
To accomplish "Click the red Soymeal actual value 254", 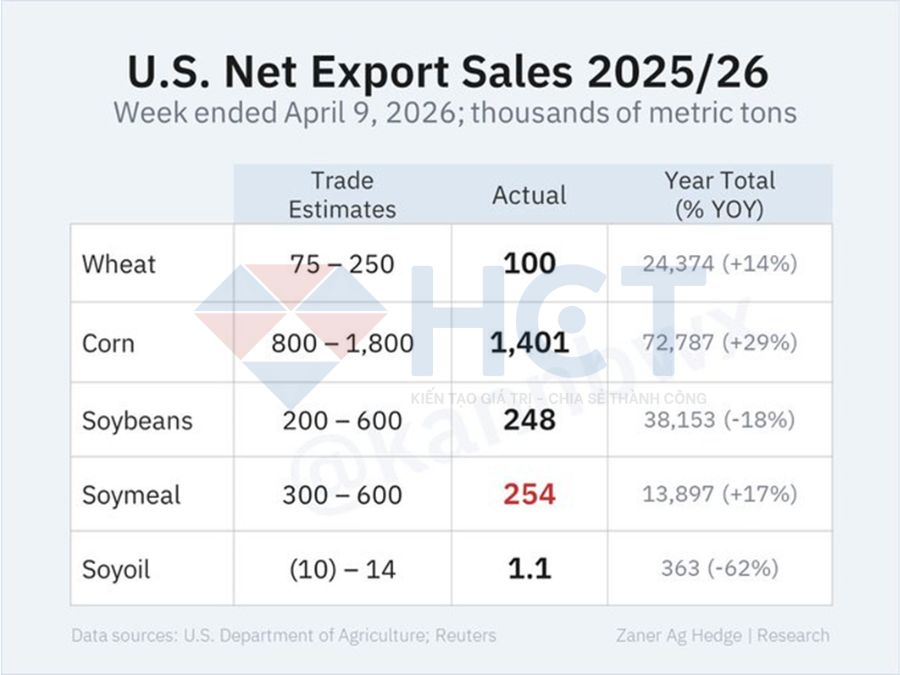I will 529,495.
